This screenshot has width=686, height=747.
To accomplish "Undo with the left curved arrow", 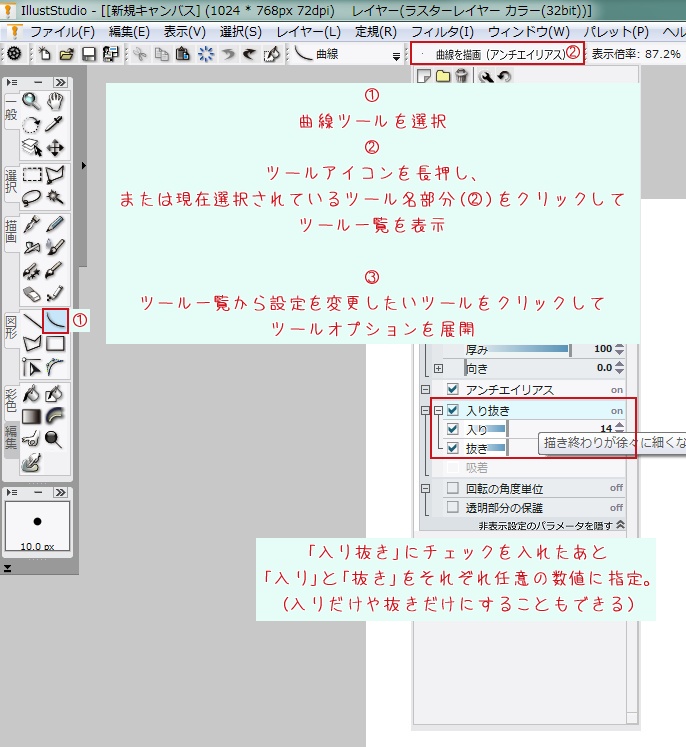I will pyautogui.click(x=228, y=54).
